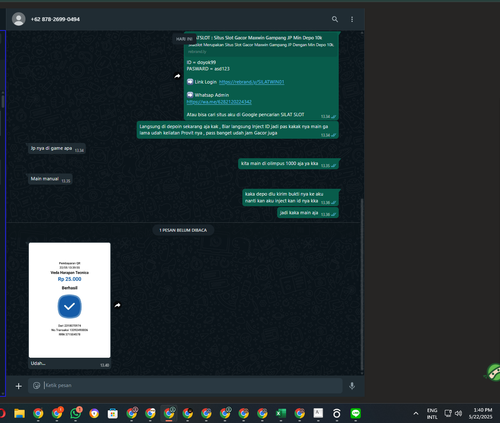This screenshot has height=423, width=500.
Task: Open File Explorer from the taskbar
Action: coord(19,414)
